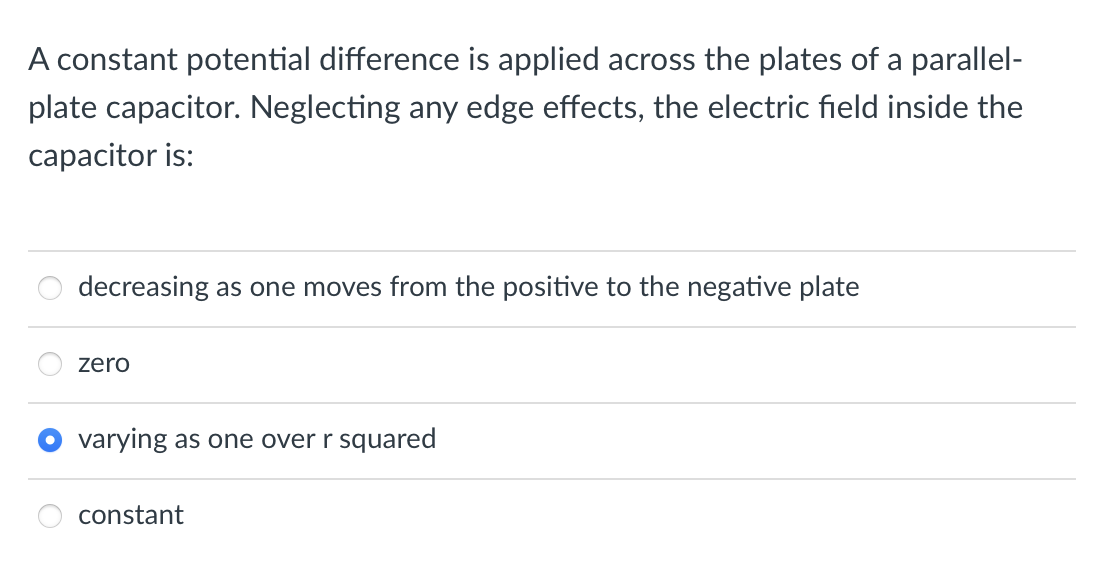Deselect "varying as one over r squared" option
The width and height of the screenshot is (1110, 586).
pyautogui.click(x=50, y=439)
